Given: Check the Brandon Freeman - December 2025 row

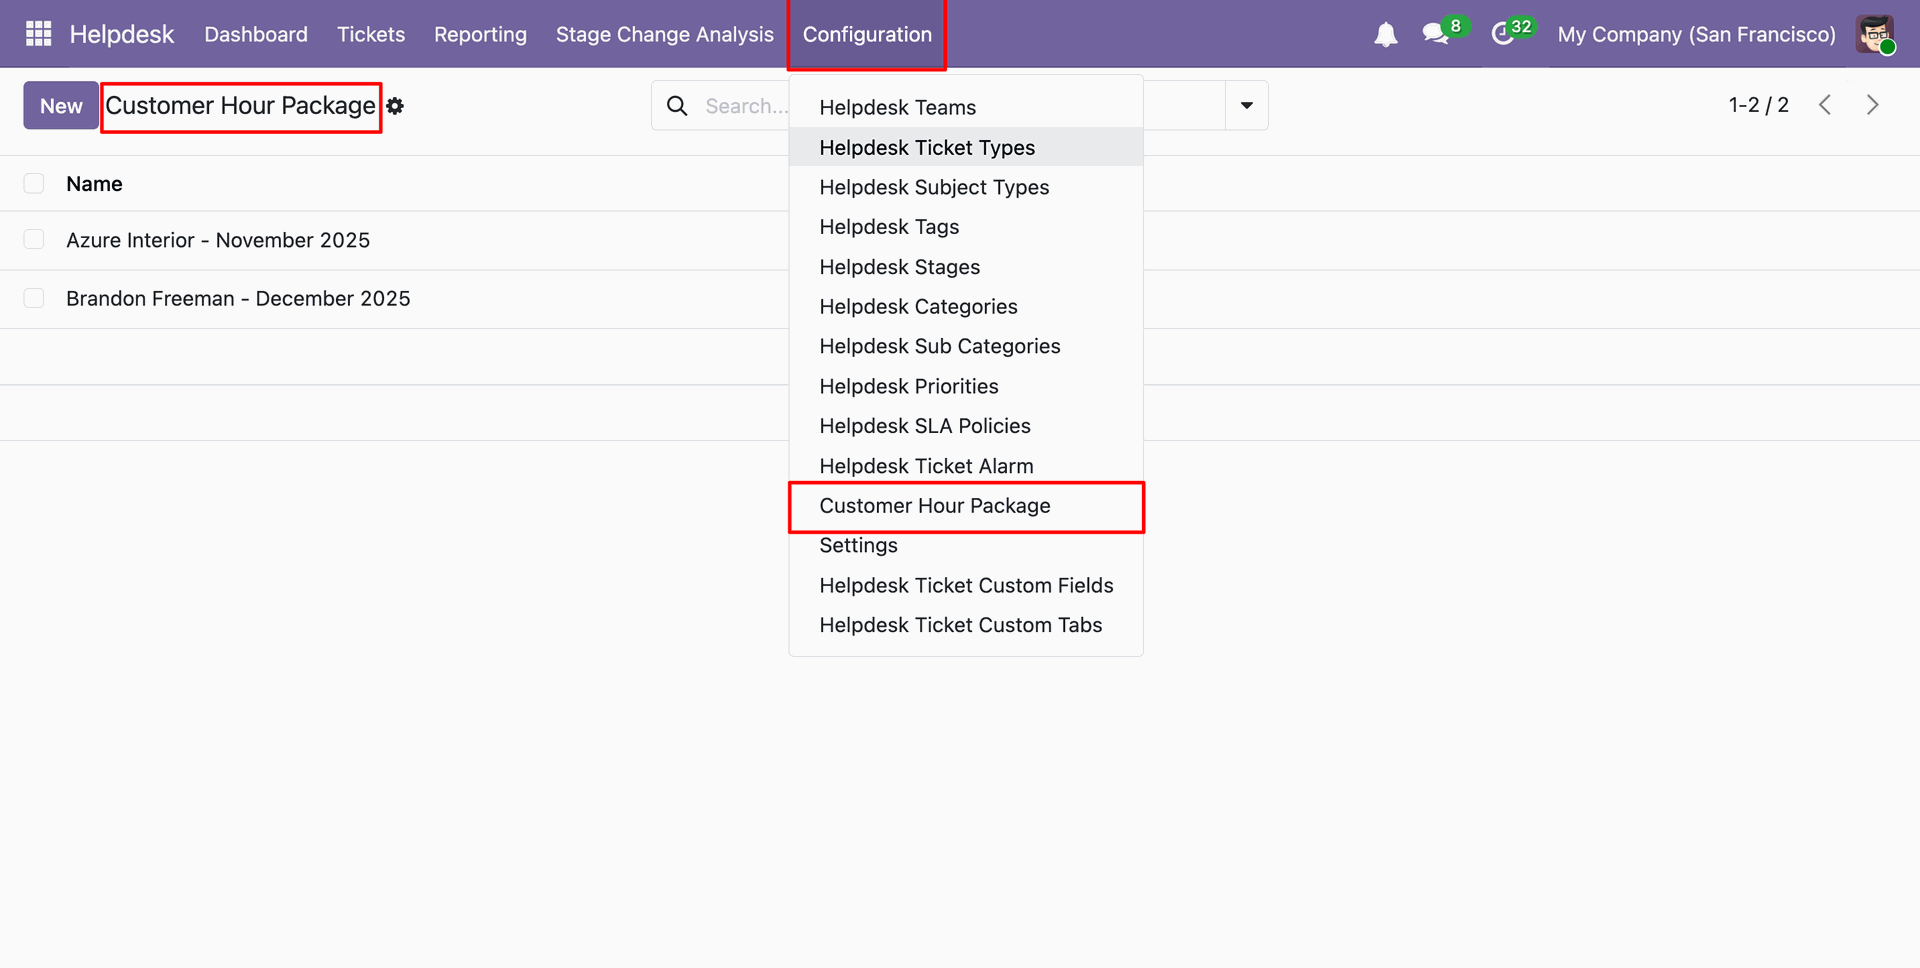Looking at the screenshot, I should [34, 298].
